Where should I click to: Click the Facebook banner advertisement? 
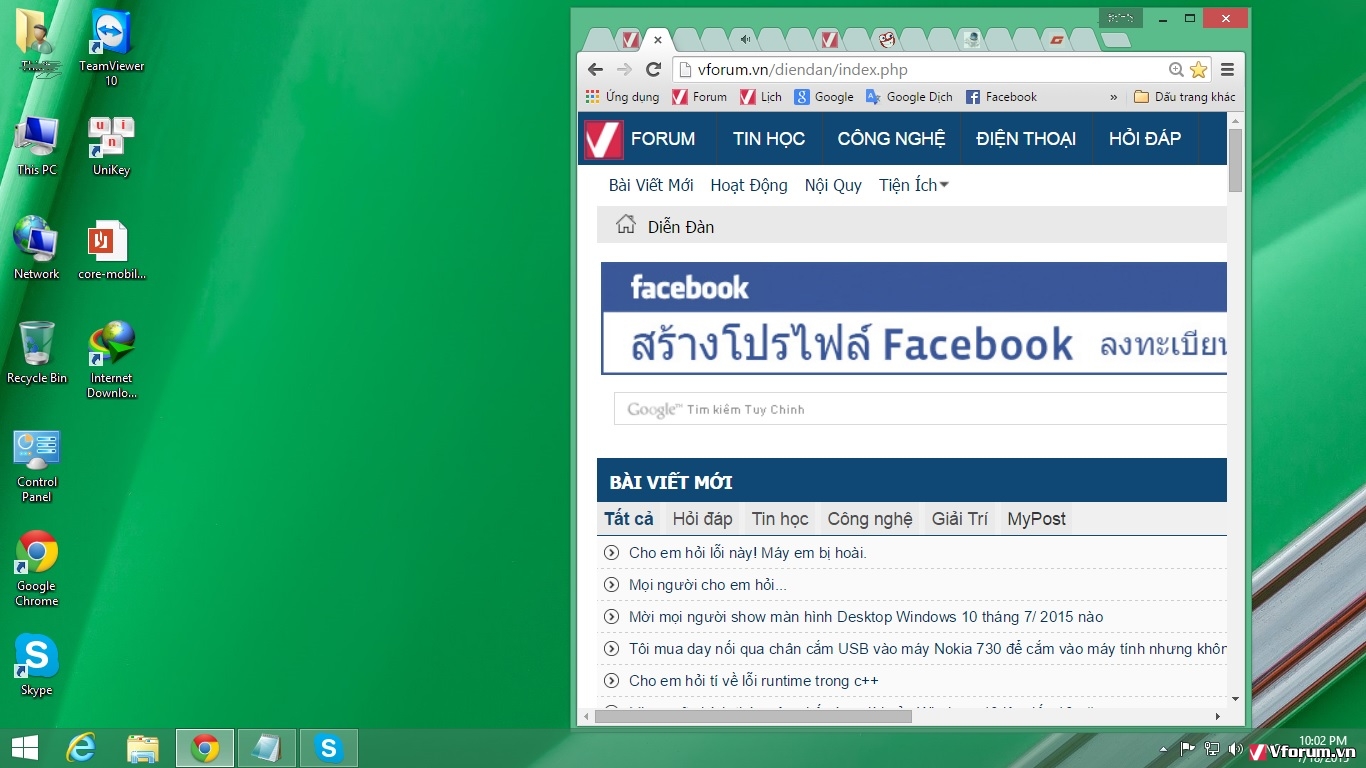(913, 318)
